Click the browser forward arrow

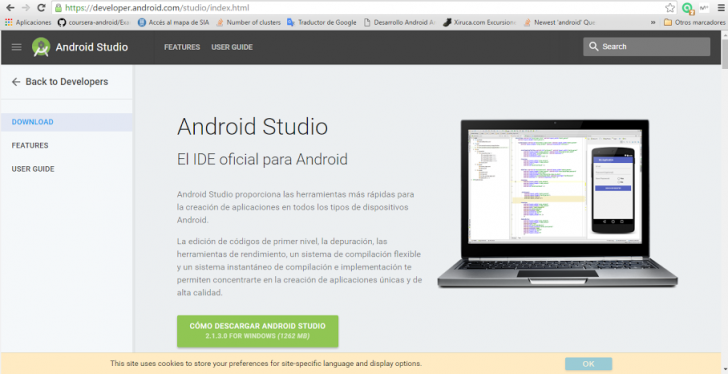pyautogui.click(x=26, y=7)
